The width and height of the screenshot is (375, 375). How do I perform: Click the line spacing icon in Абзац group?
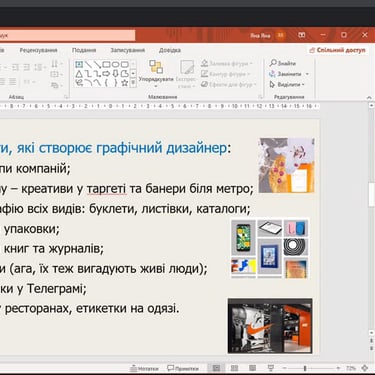[39, 67]
